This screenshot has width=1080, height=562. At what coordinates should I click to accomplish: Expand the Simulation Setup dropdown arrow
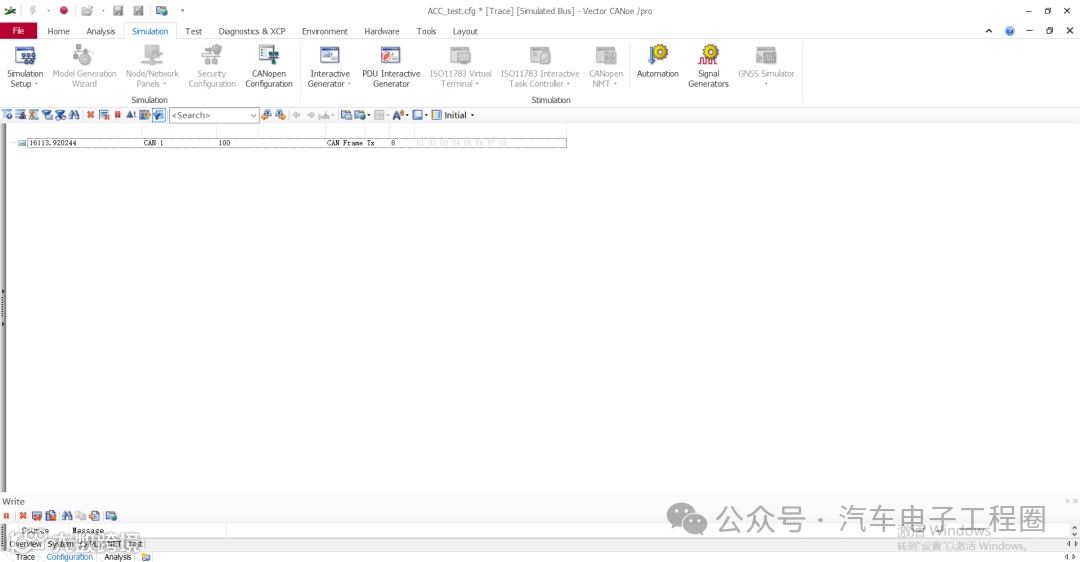pyautogui.click(x=36, y=84)
